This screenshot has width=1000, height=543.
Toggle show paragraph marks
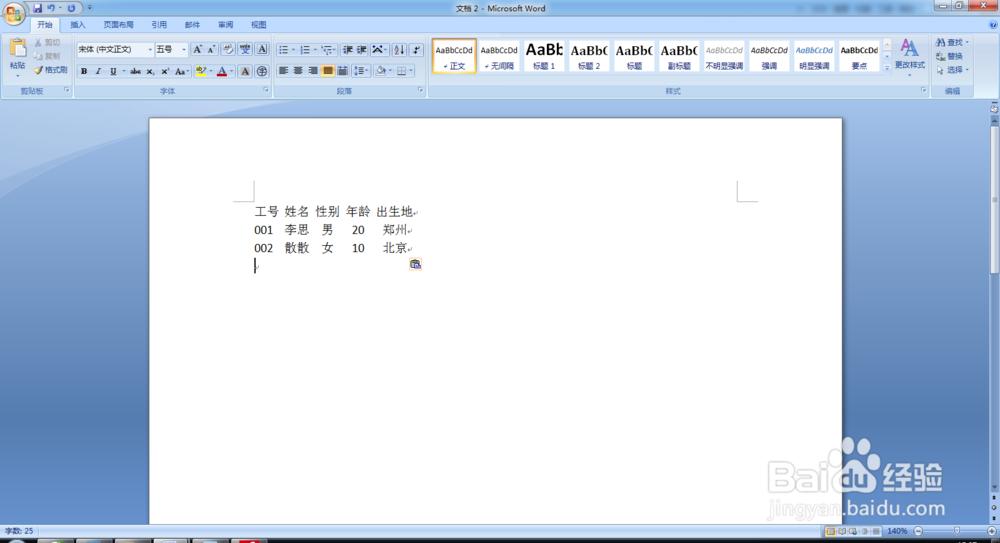click(416, 49)
